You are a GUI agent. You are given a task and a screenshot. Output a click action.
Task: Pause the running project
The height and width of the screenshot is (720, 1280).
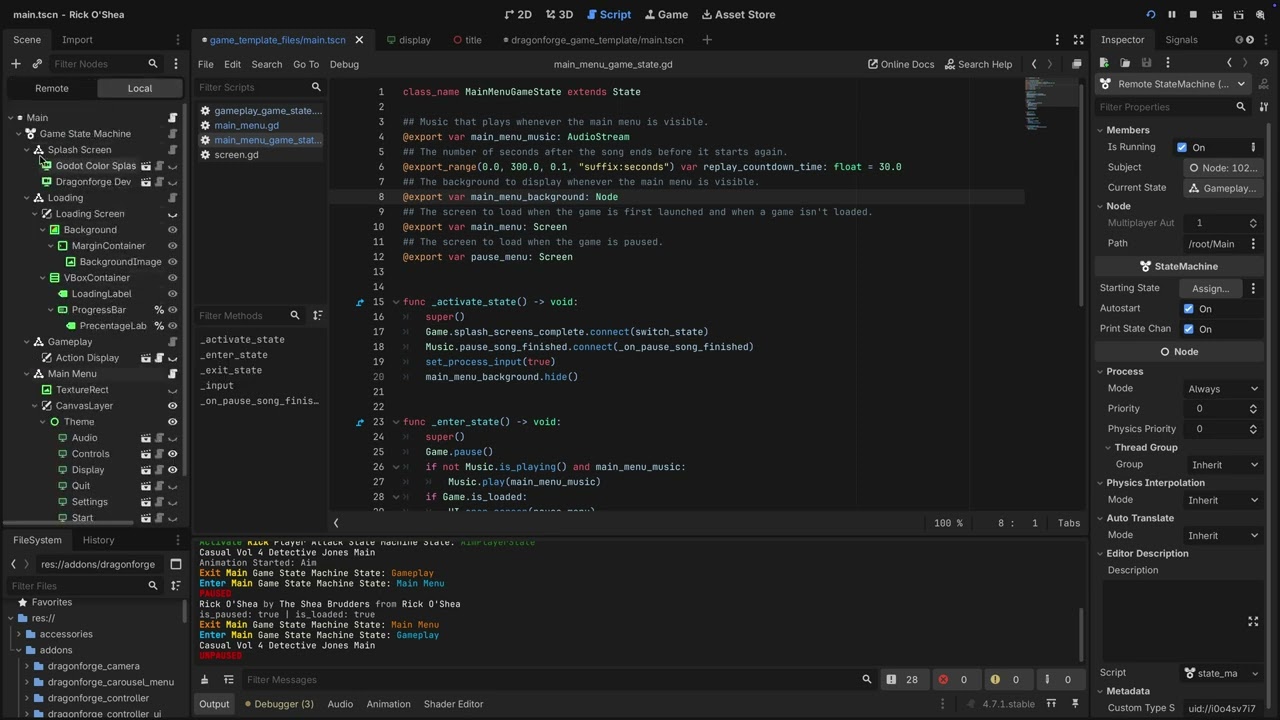pyautogui.click(x=1172, y=15)
